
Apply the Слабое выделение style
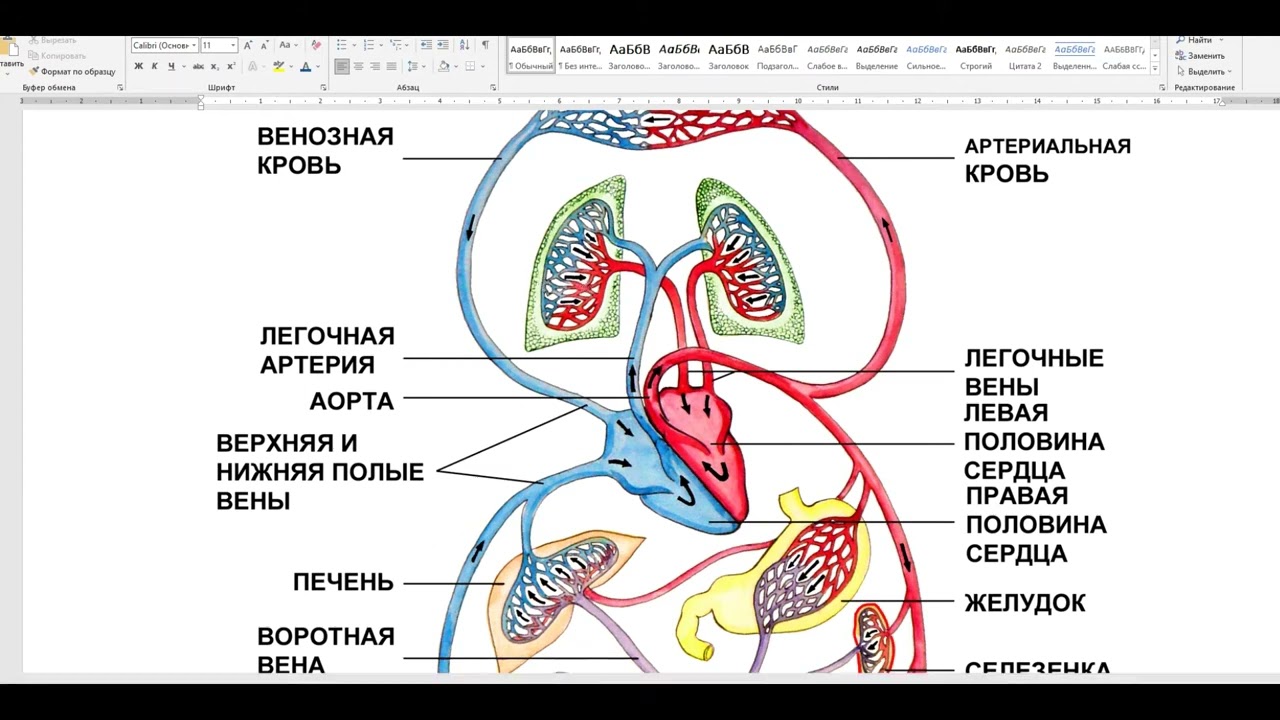827,56
